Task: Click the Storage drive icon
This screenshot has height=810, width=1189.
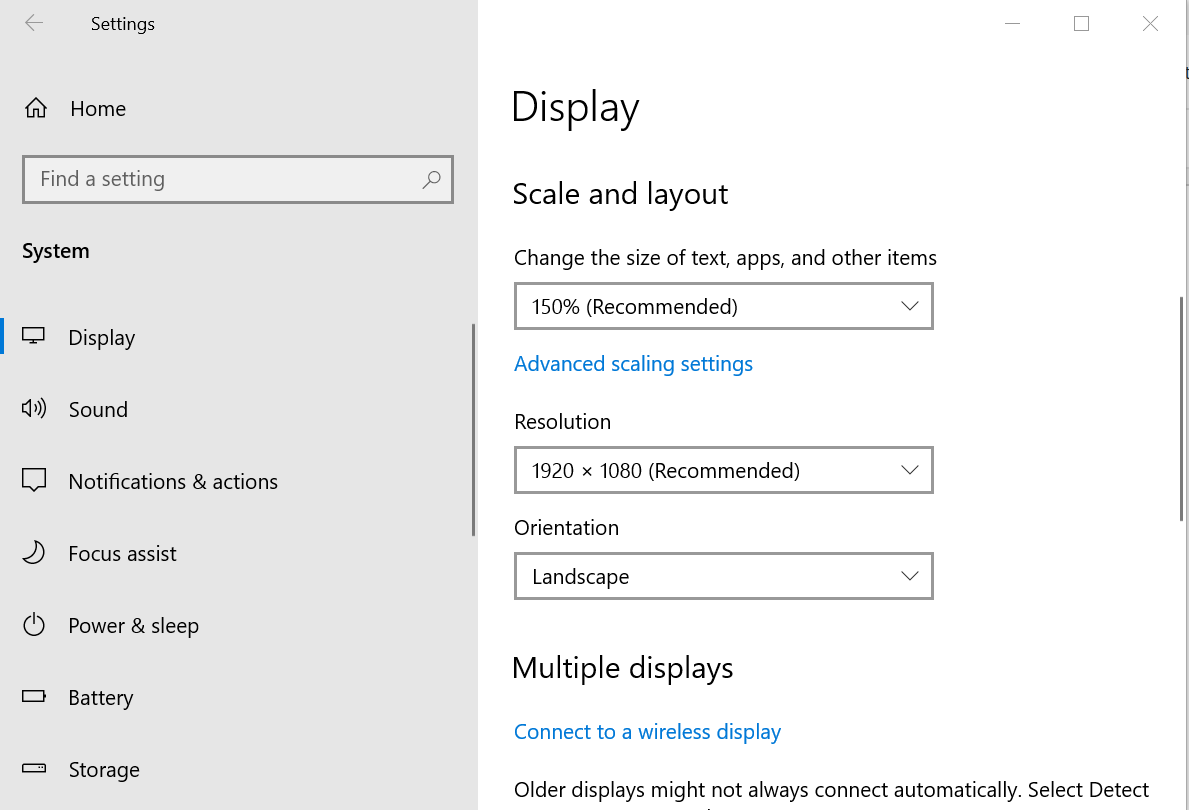Action: (x=34, y=769)
